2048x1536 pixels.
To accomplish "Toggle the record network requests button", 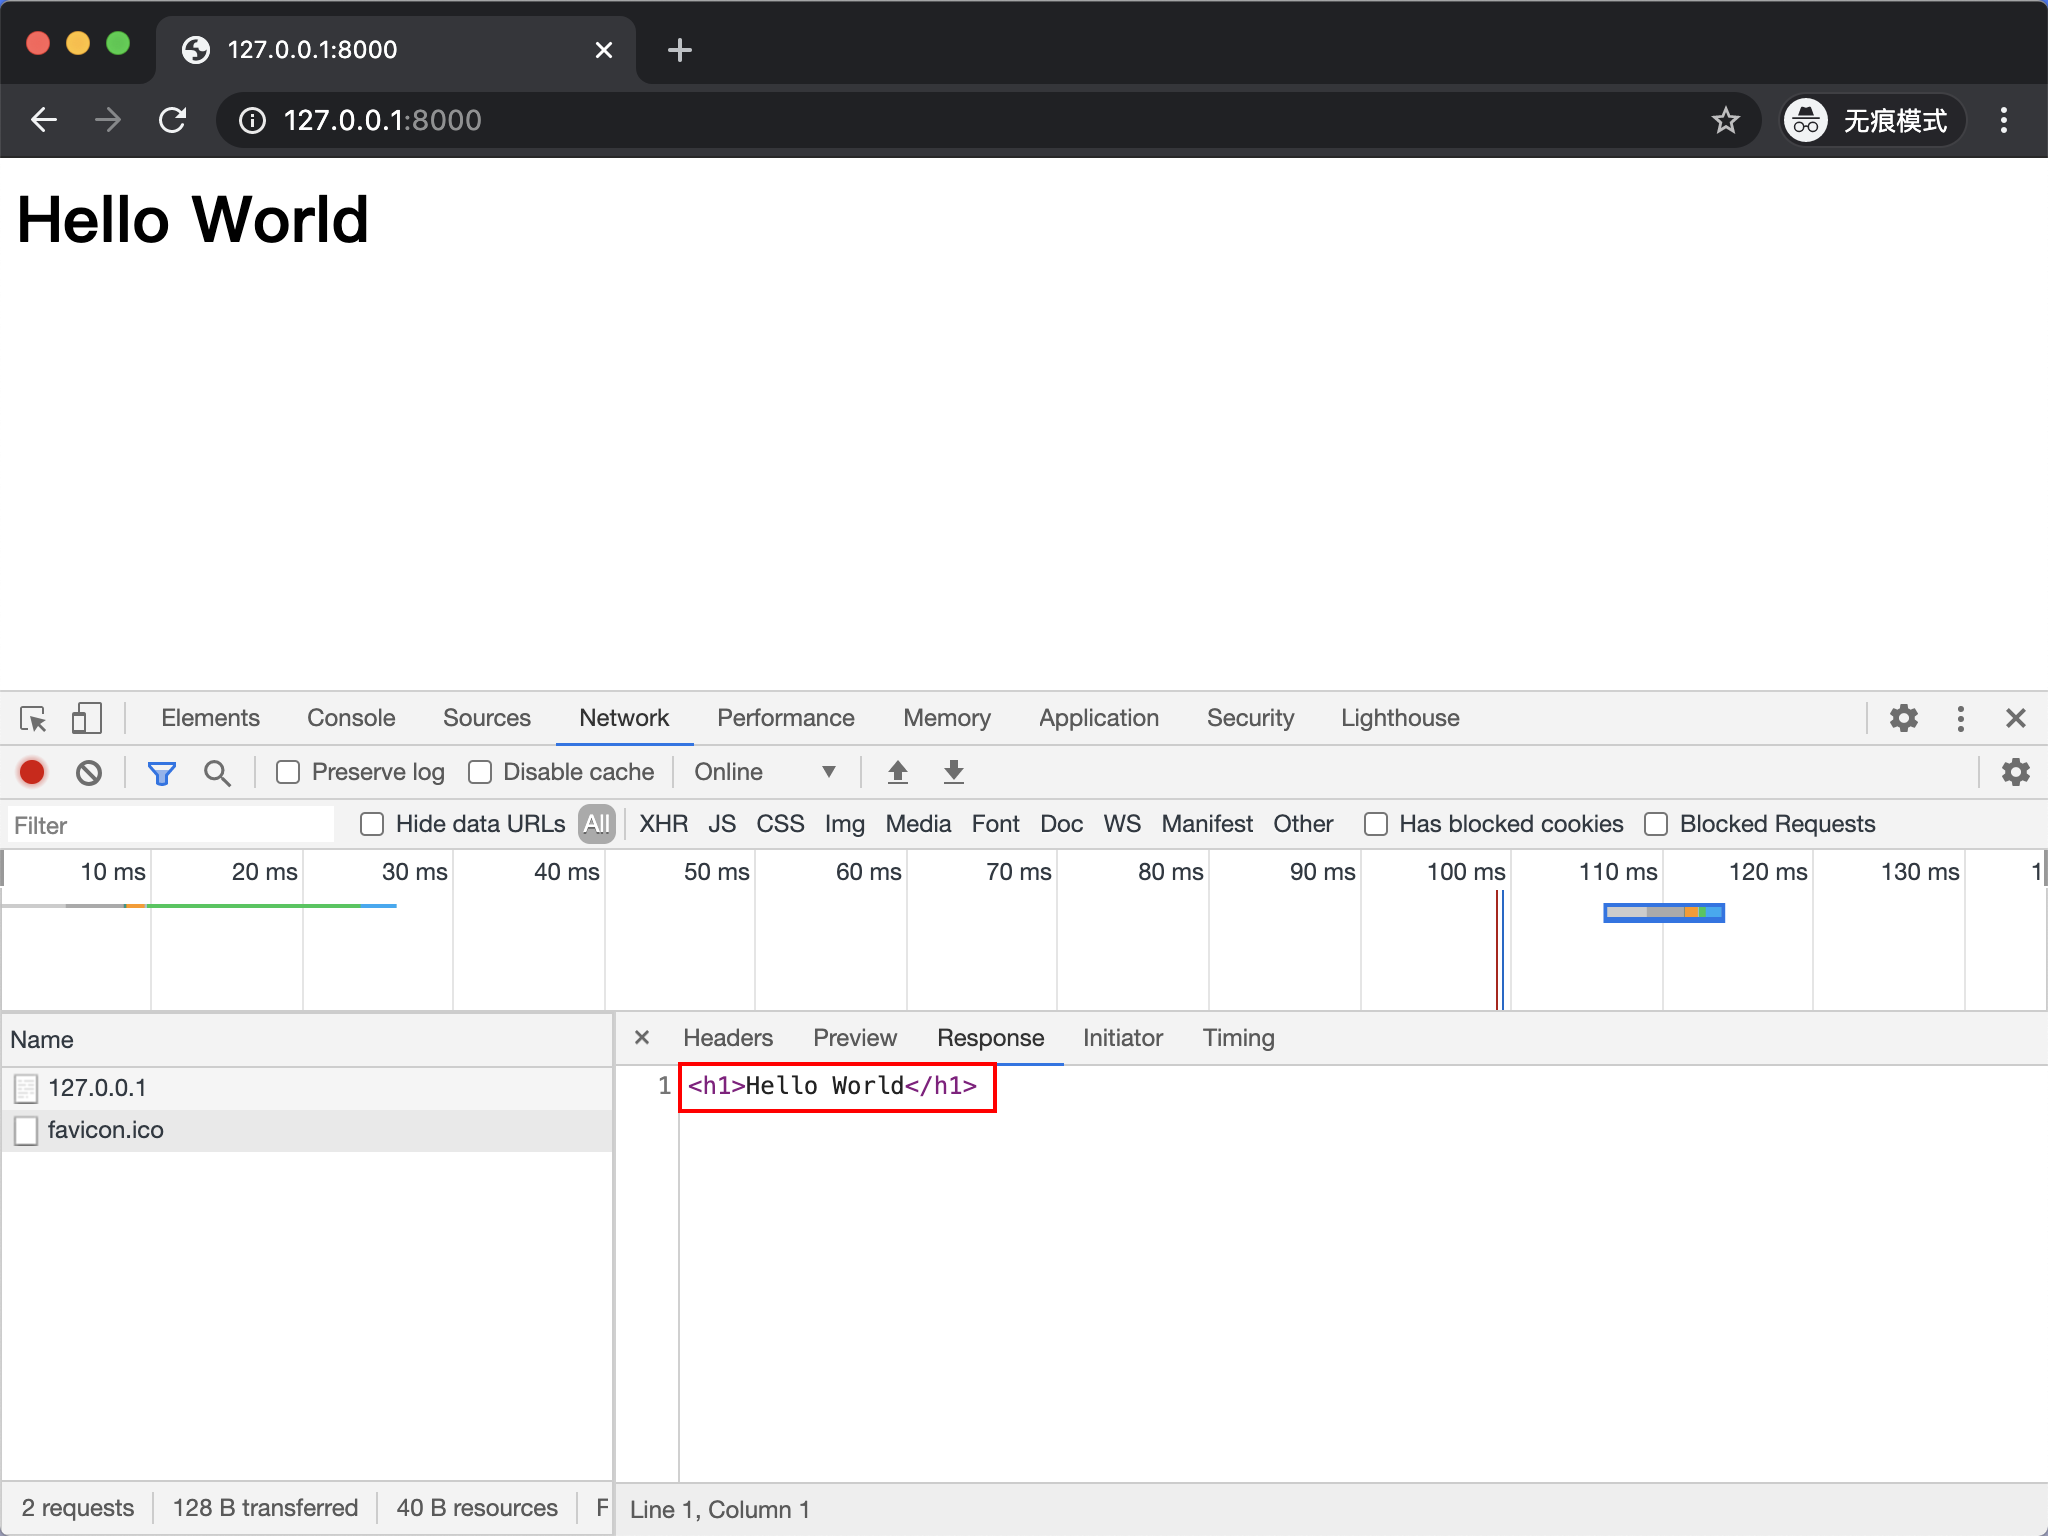I will tap(32, 773).
